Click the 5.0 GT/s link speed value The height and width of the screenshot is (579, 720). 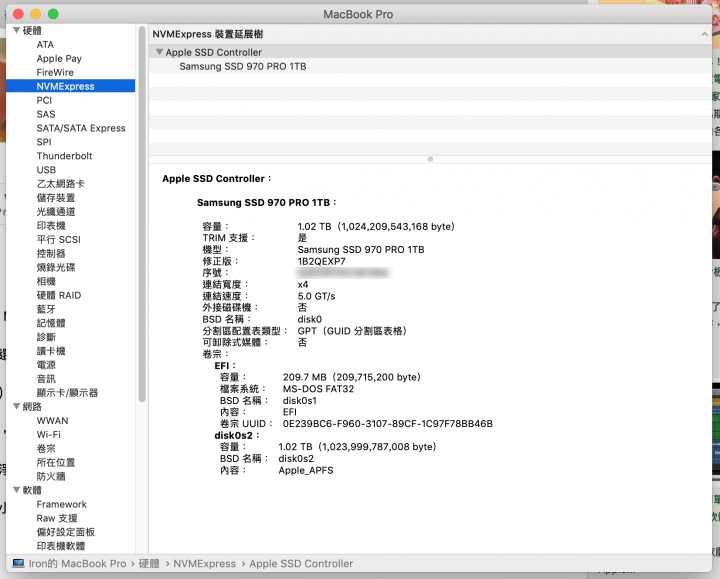[316, 296]
